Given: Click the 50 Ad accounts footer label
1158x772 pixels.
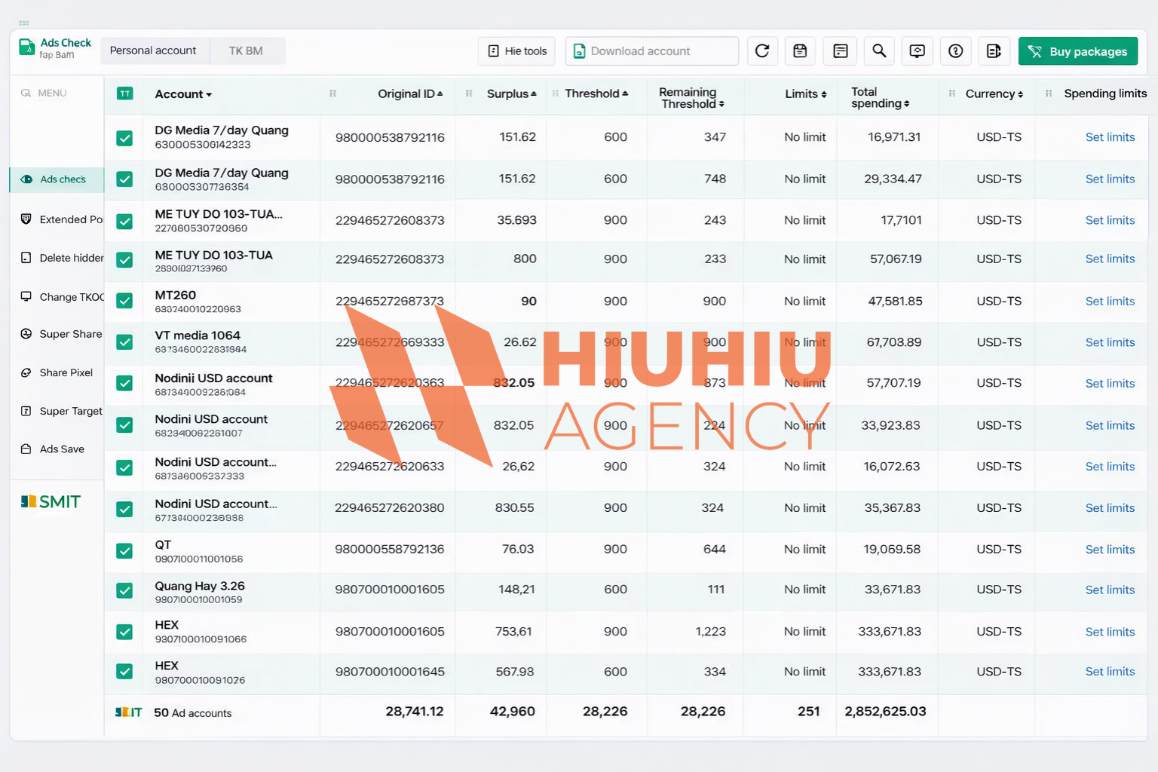Looking at the screenshot, I should click(192, 713).
